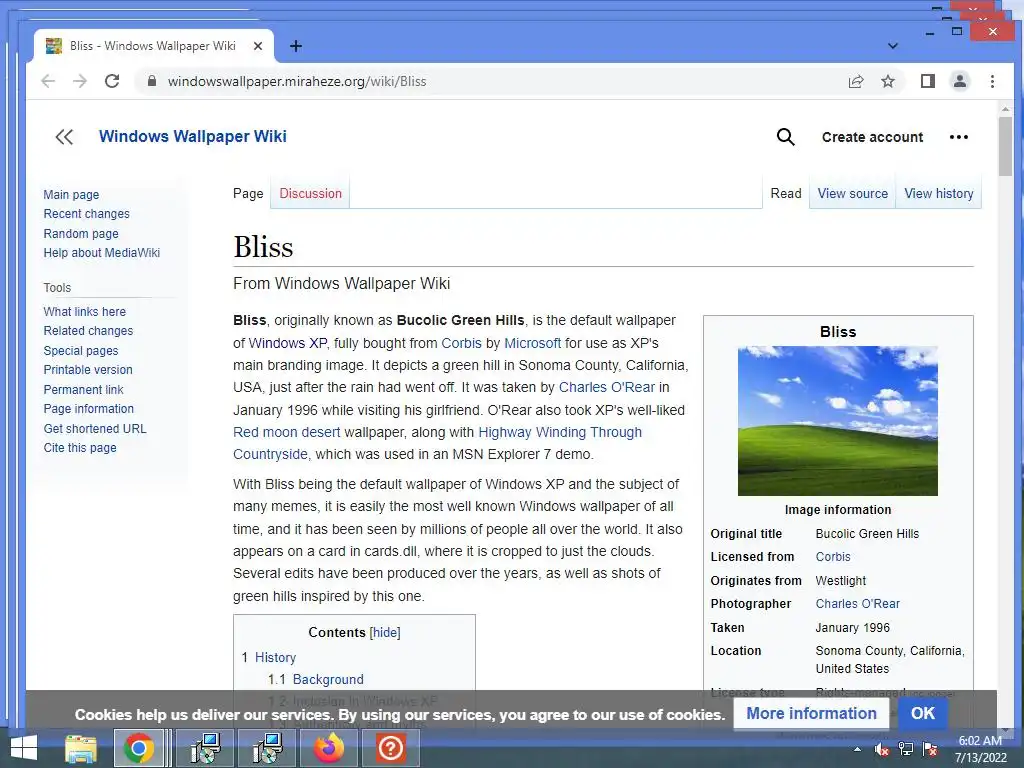Open Charles O'Rear link in infobox
This screenshot has width=1024, height=768.
point(857,604)
